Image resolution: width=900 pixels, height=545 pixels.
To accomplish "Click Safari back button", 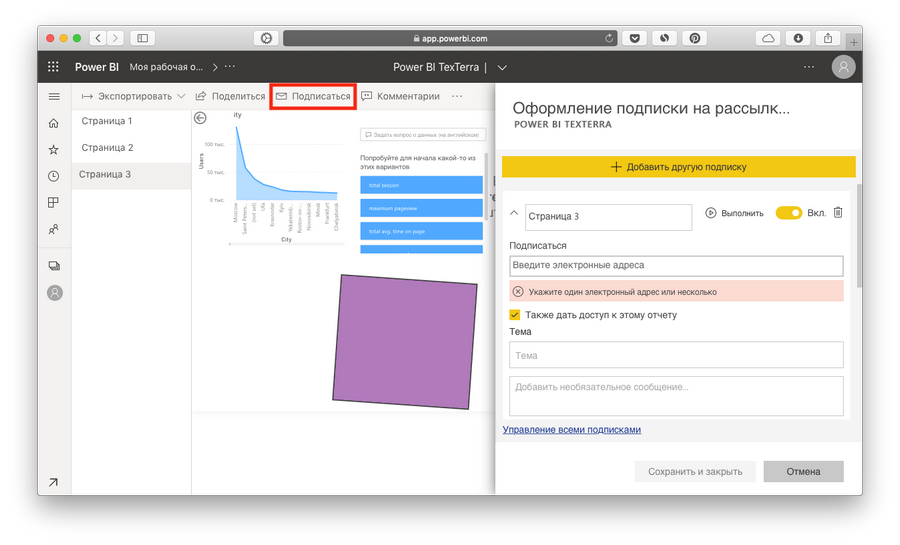I will (98, 38).
